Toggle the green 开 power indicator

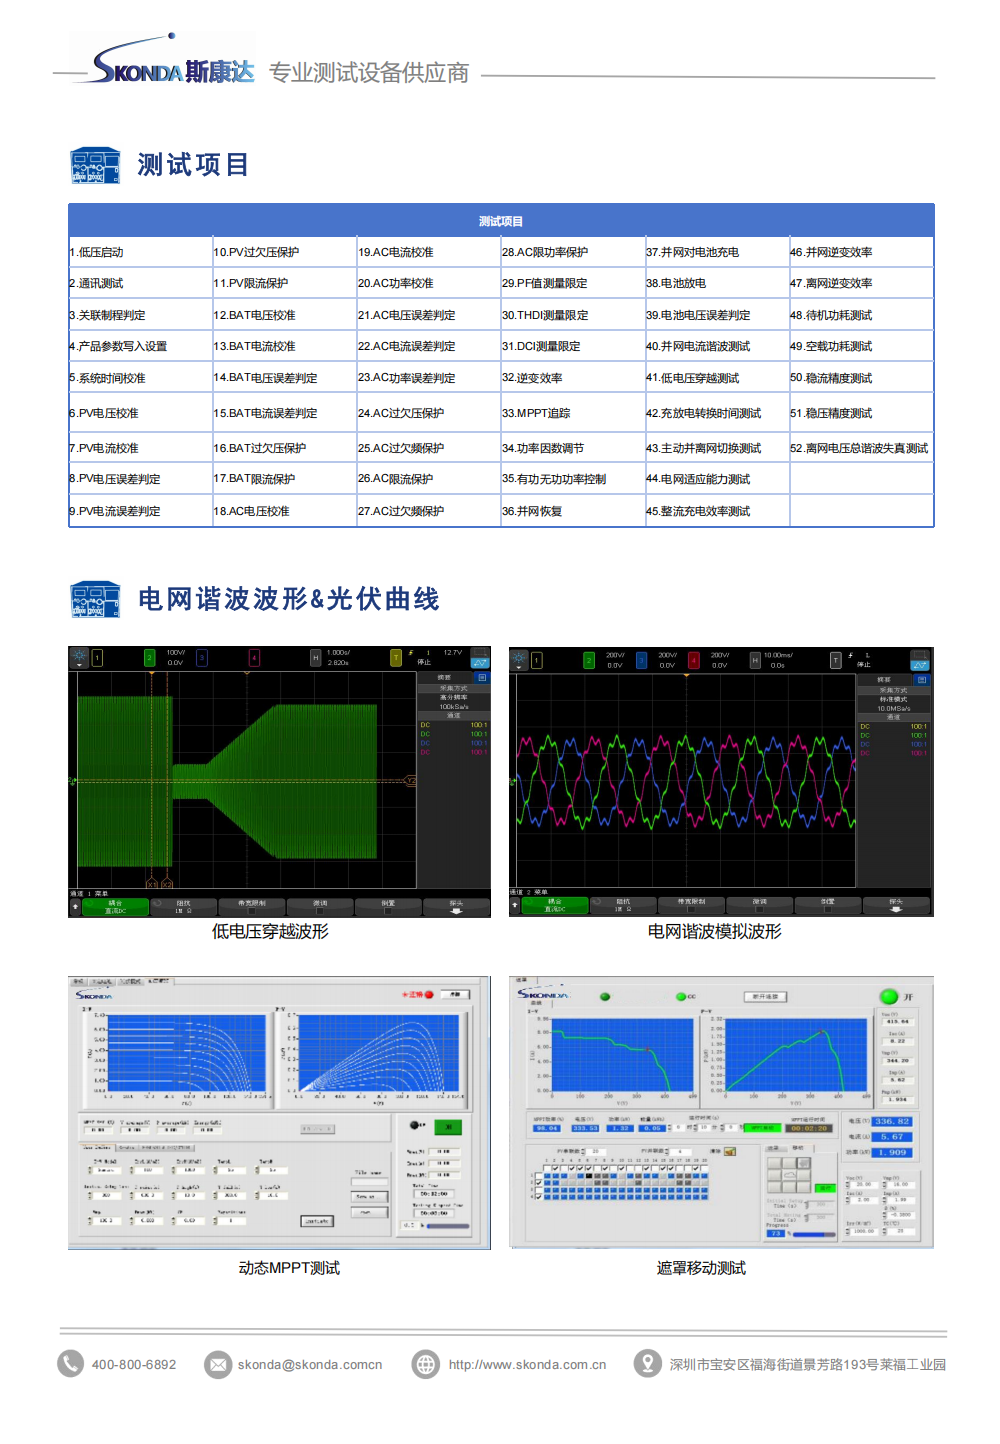(x=888, y=995)
